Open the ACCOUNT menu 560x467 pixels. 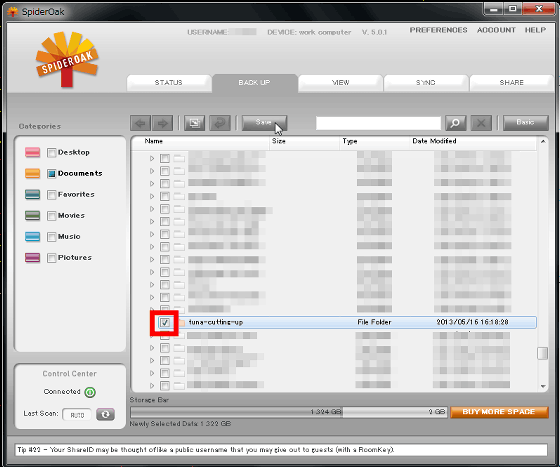(x=496, y=30)
